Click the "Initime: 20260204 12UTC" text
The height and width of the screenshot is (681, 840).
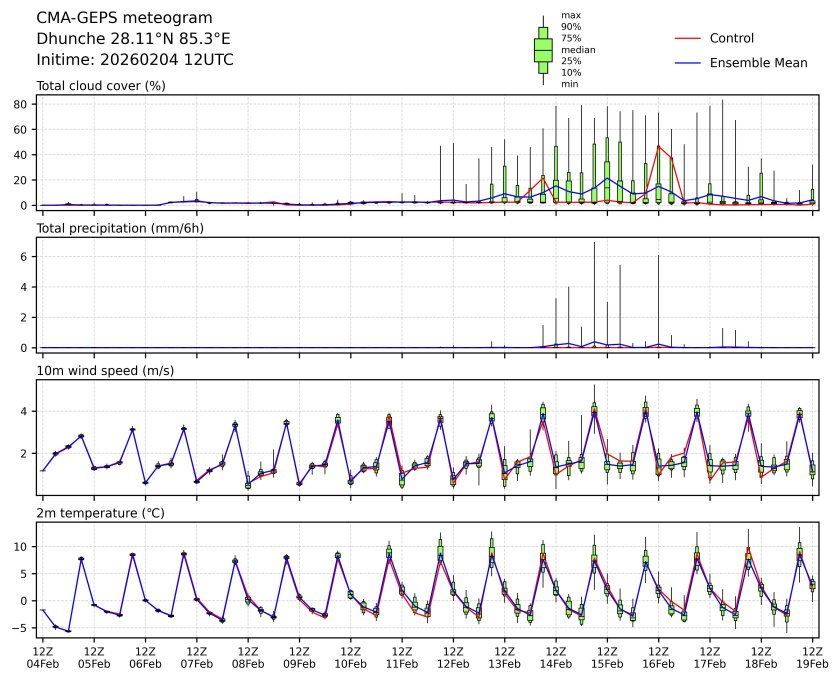135,60
